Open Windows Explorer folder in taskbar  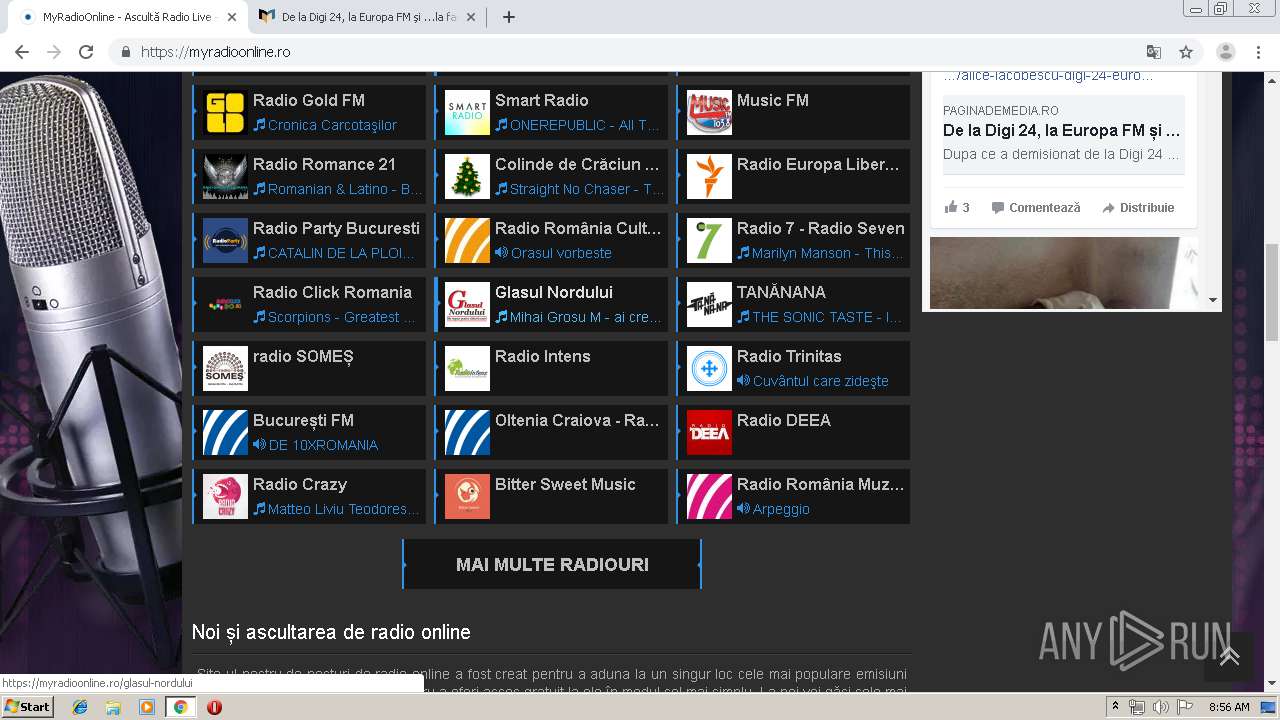tap(113, 707)
